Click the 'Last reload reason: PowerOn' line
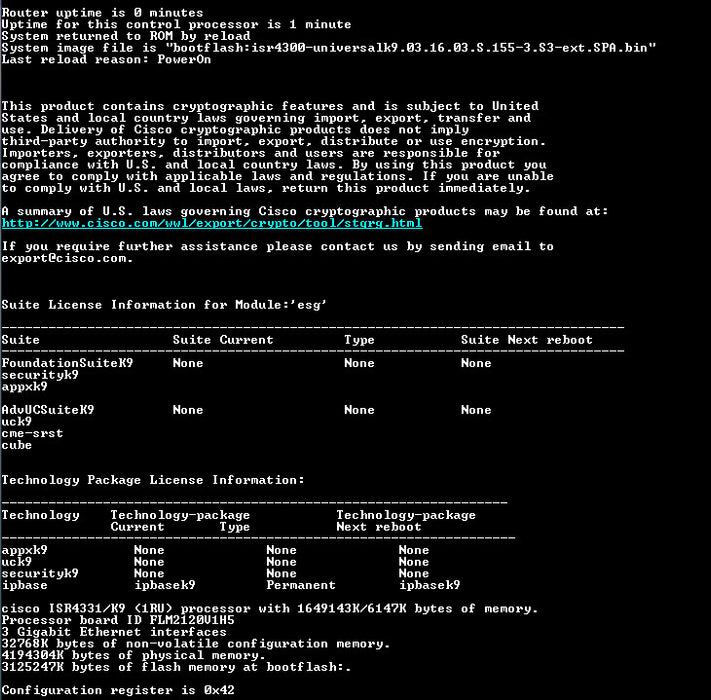This screenshot has width=711, height=700. point(106,59)
